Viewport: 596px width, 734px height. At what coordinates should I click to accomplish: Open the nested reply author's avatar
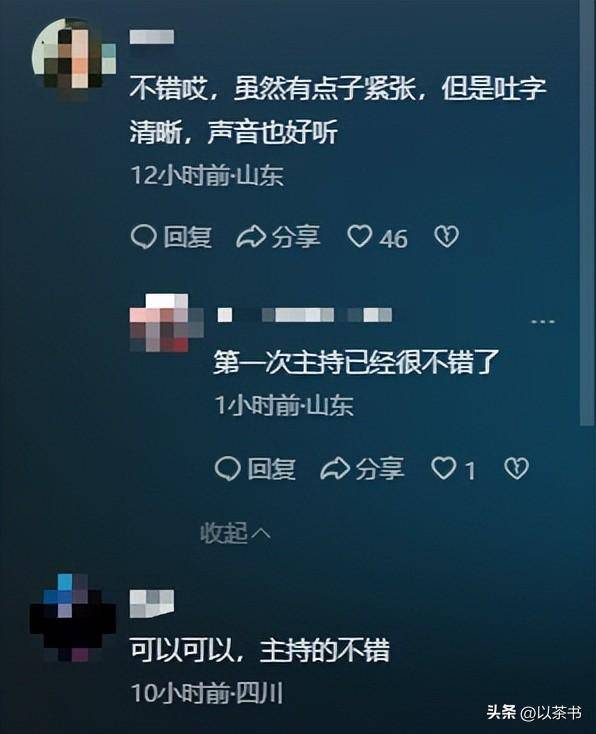167,323
